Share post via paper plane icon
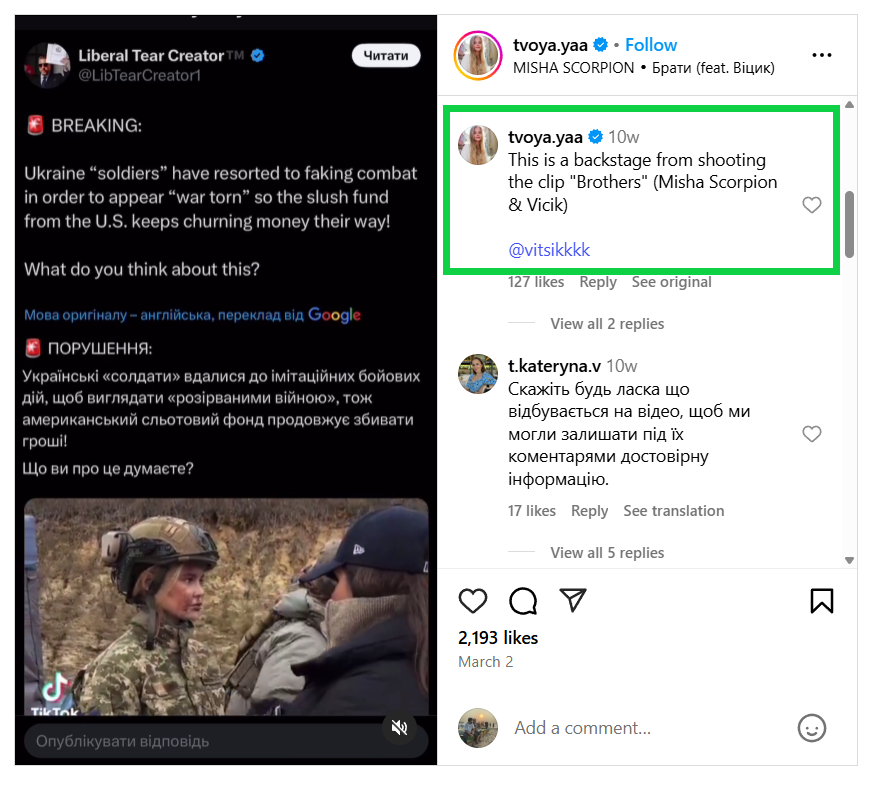Viewport: 871px width, 787px height. [573, 599]
